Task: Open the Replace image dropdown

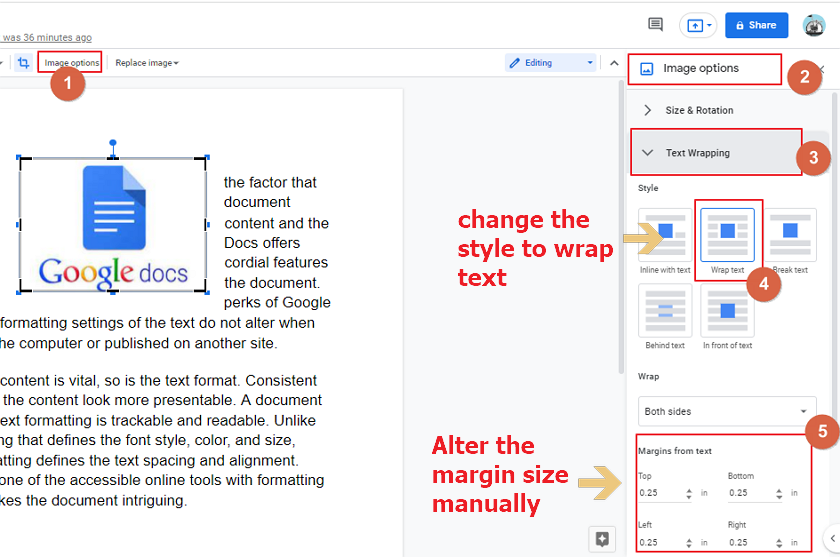Action: (147, 63)
